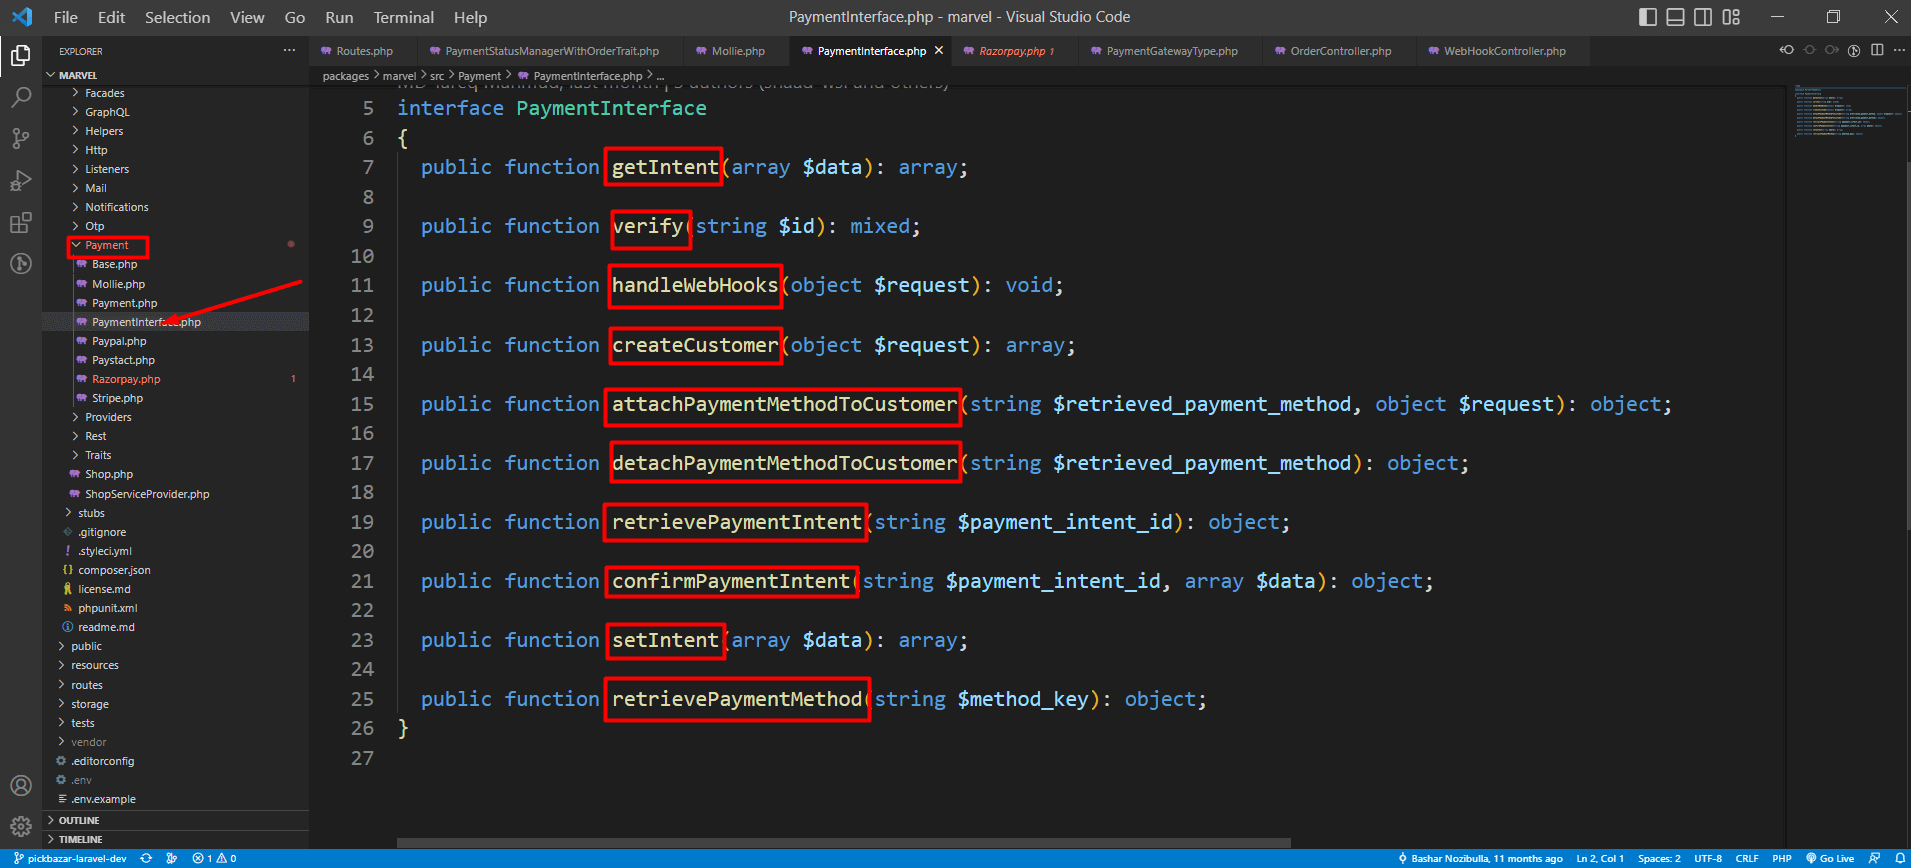Click the pickbazar-laravel-dev branch indicator
Screen dimensions: 1911x868
pyautogui.click(x=70, y=858)
